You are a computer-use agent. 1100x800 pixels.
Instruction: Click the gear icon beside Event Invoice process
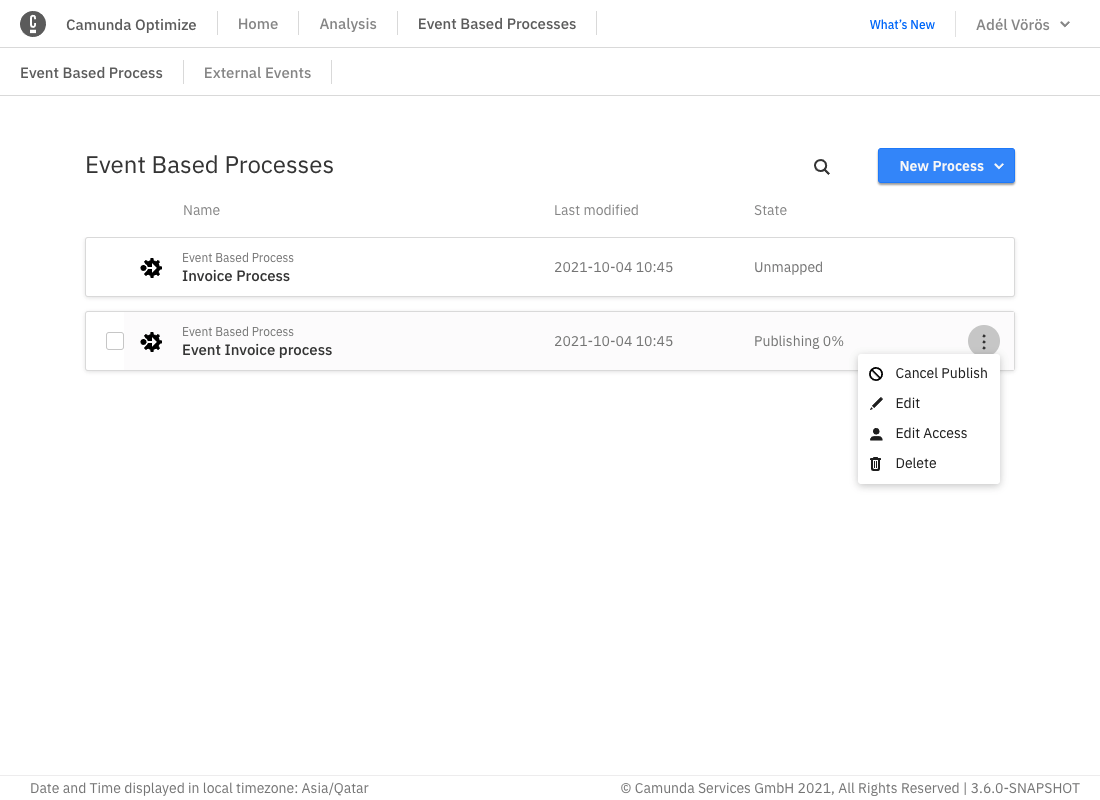pyautogui.click(x=151, y=341)
